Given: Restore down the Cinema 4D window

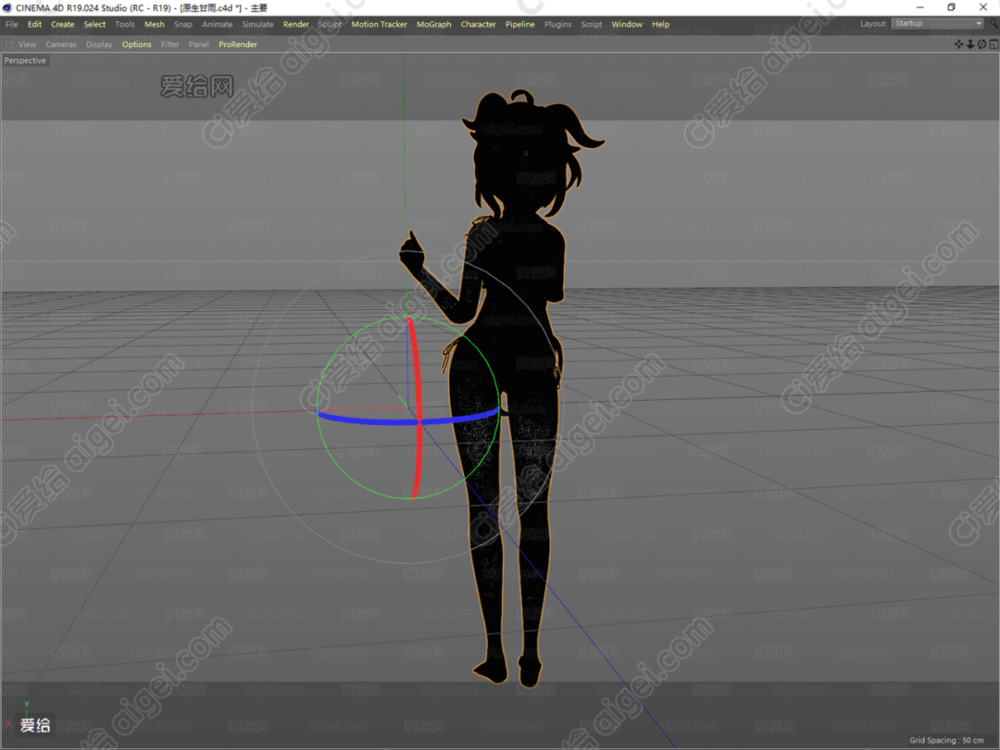Looking at the screenshot, I should (951, 7).
